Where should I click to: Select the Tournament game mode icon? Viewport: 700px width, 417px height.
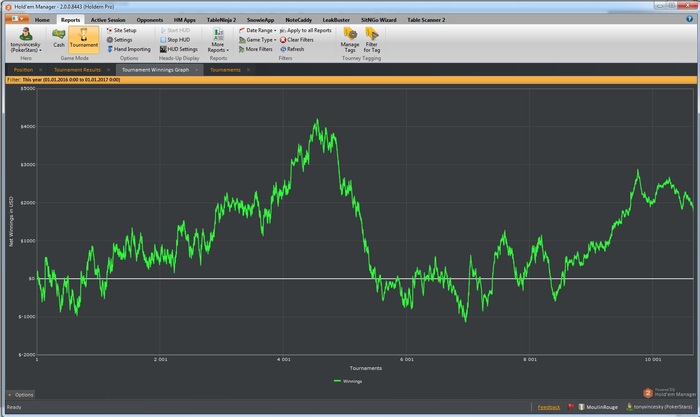pyautogui.click(x=84, y=36)
